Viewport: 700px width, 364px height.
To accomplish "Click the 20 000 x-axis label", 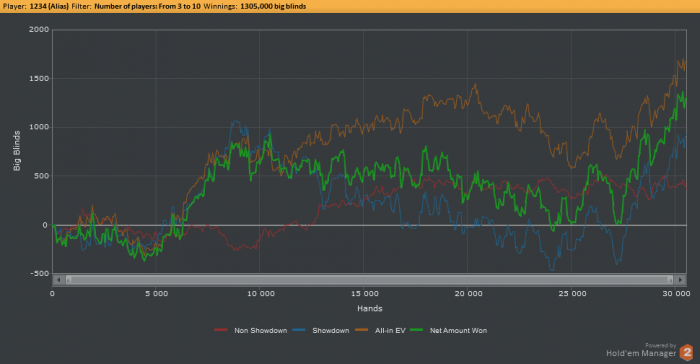I will [468, 293].
